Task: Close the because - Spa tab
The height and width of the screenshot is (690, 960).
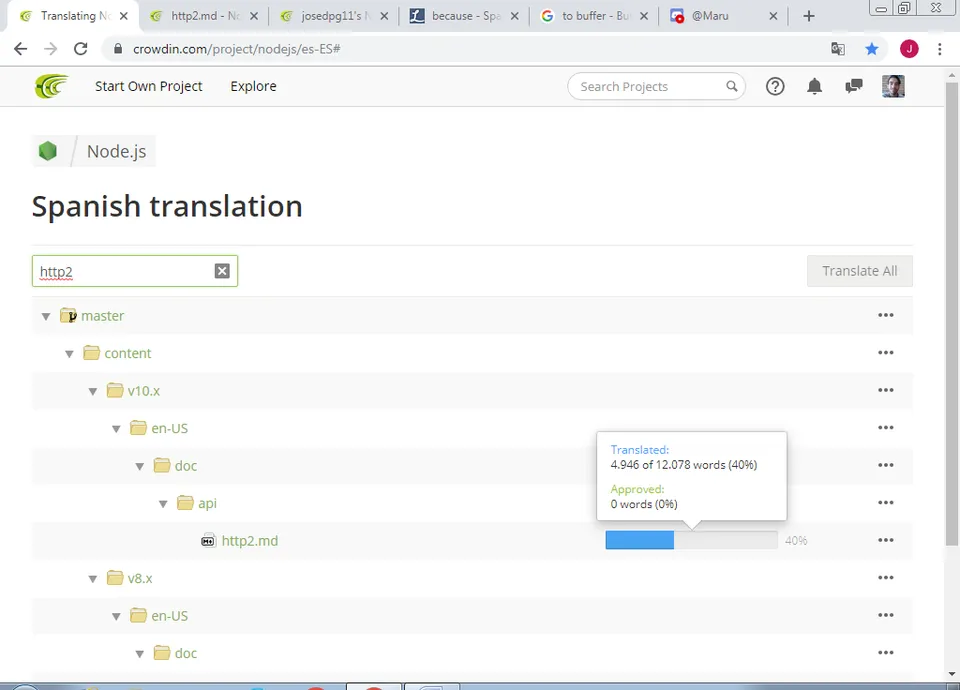Action: 515,17
